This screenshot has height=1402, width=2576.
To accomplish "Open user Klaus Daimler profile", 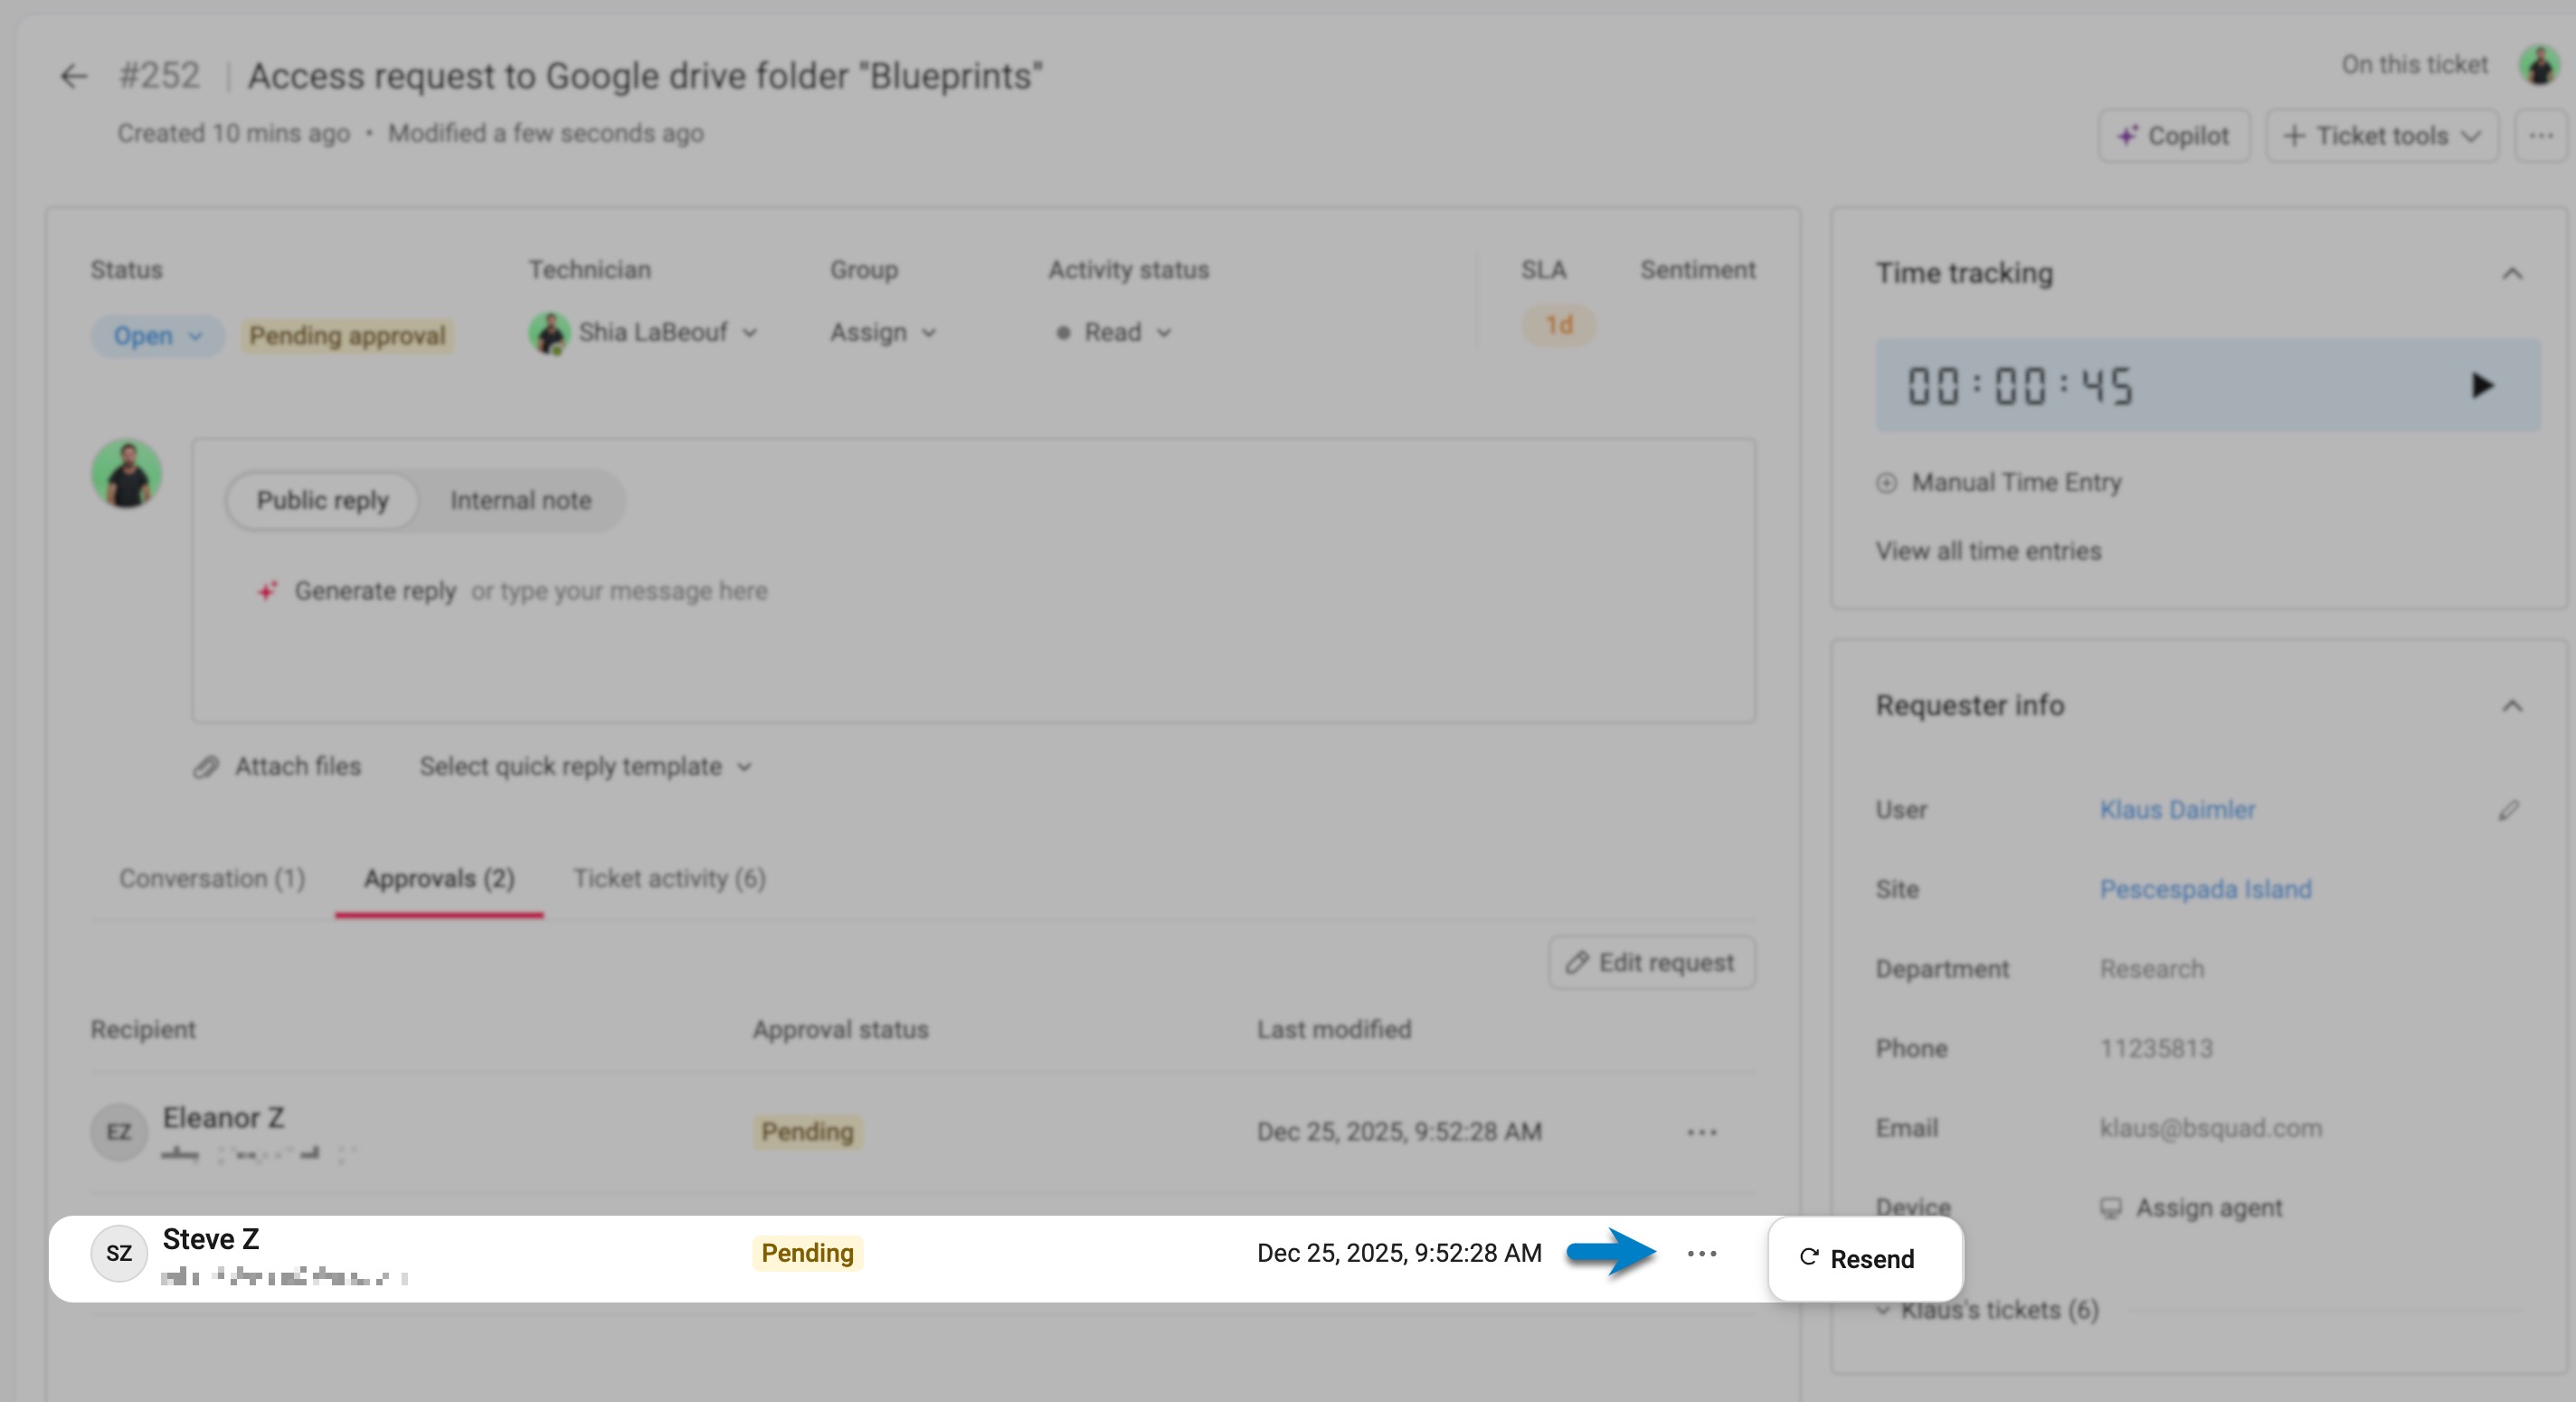I will coord(2177,810).
